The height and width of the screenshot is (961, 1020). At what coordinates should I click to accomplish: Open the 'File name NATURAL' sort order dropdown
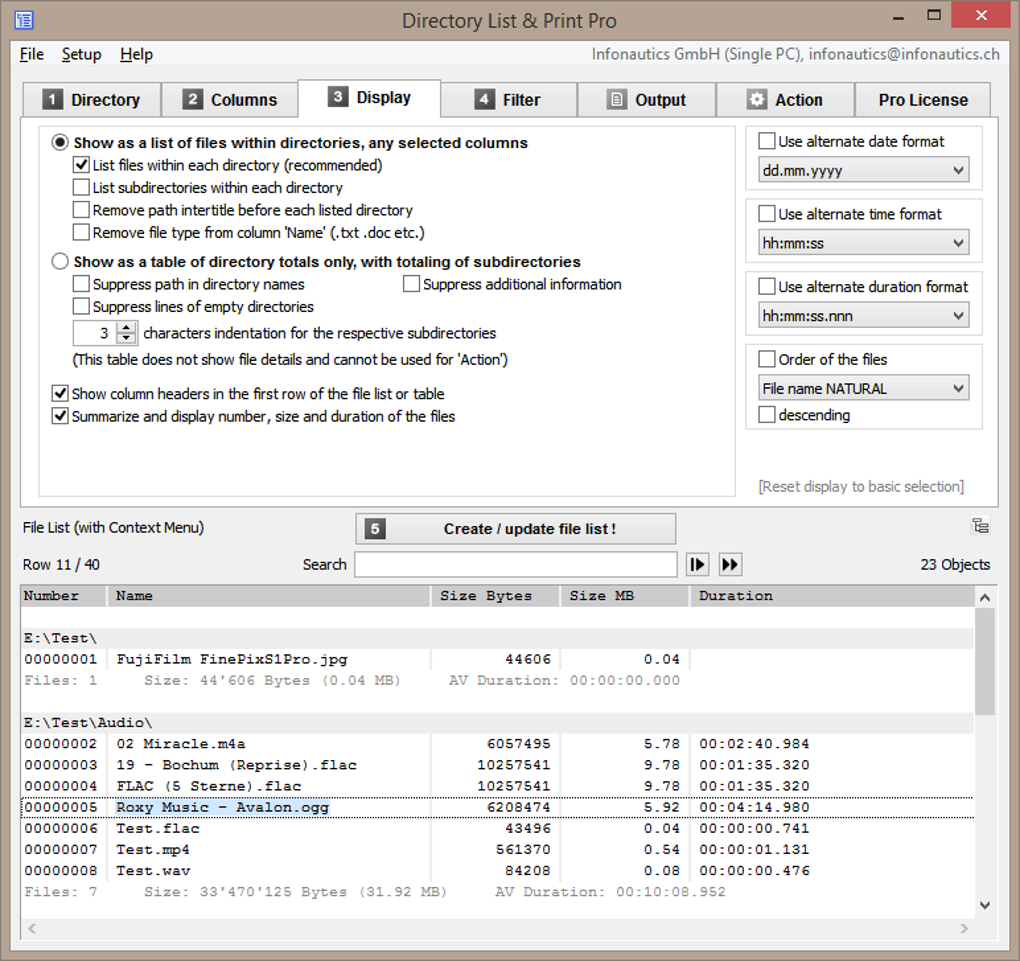pyautogui.click(x=863, y=388)
